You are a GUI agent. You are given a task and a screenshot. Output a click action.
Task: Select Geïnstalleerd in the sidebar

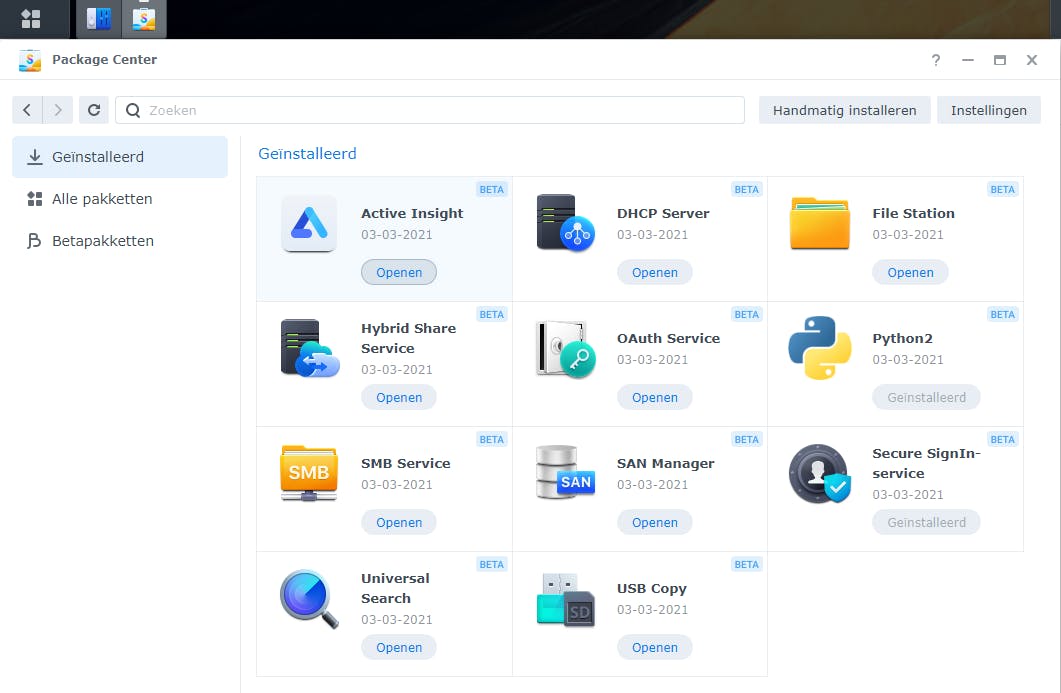point(120,157)
